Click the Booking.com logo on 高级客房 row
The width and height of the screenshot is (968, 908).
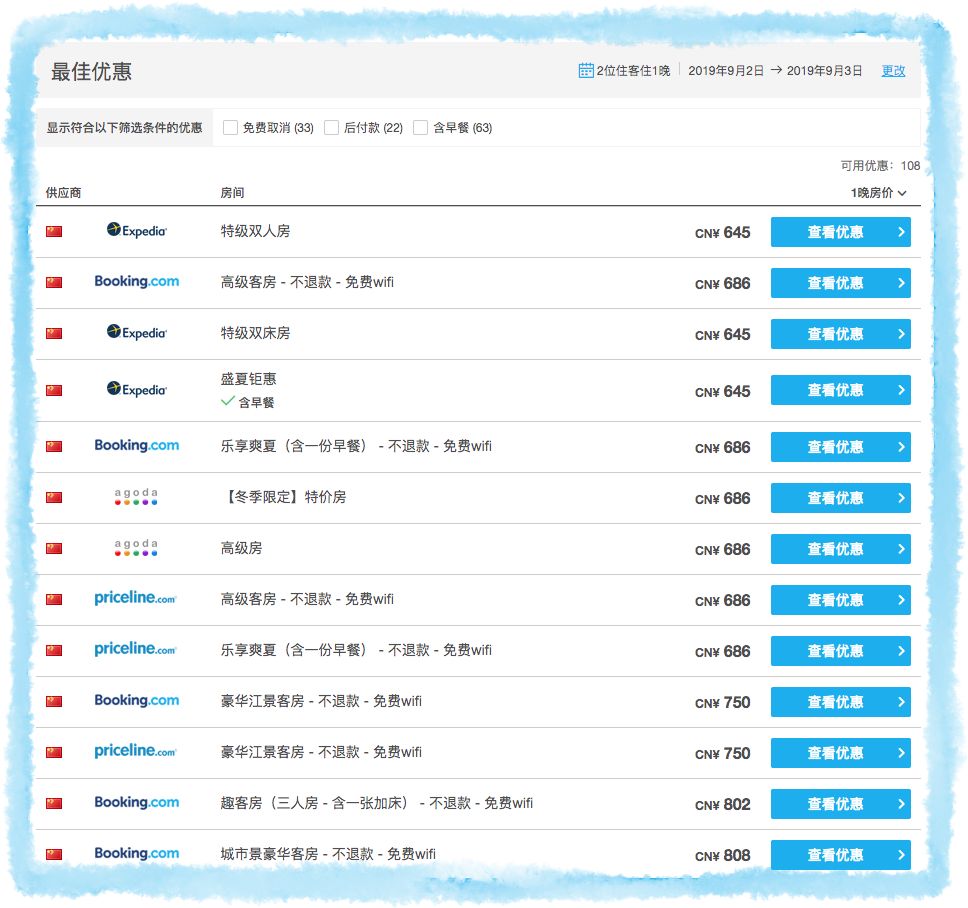point(137,282)
